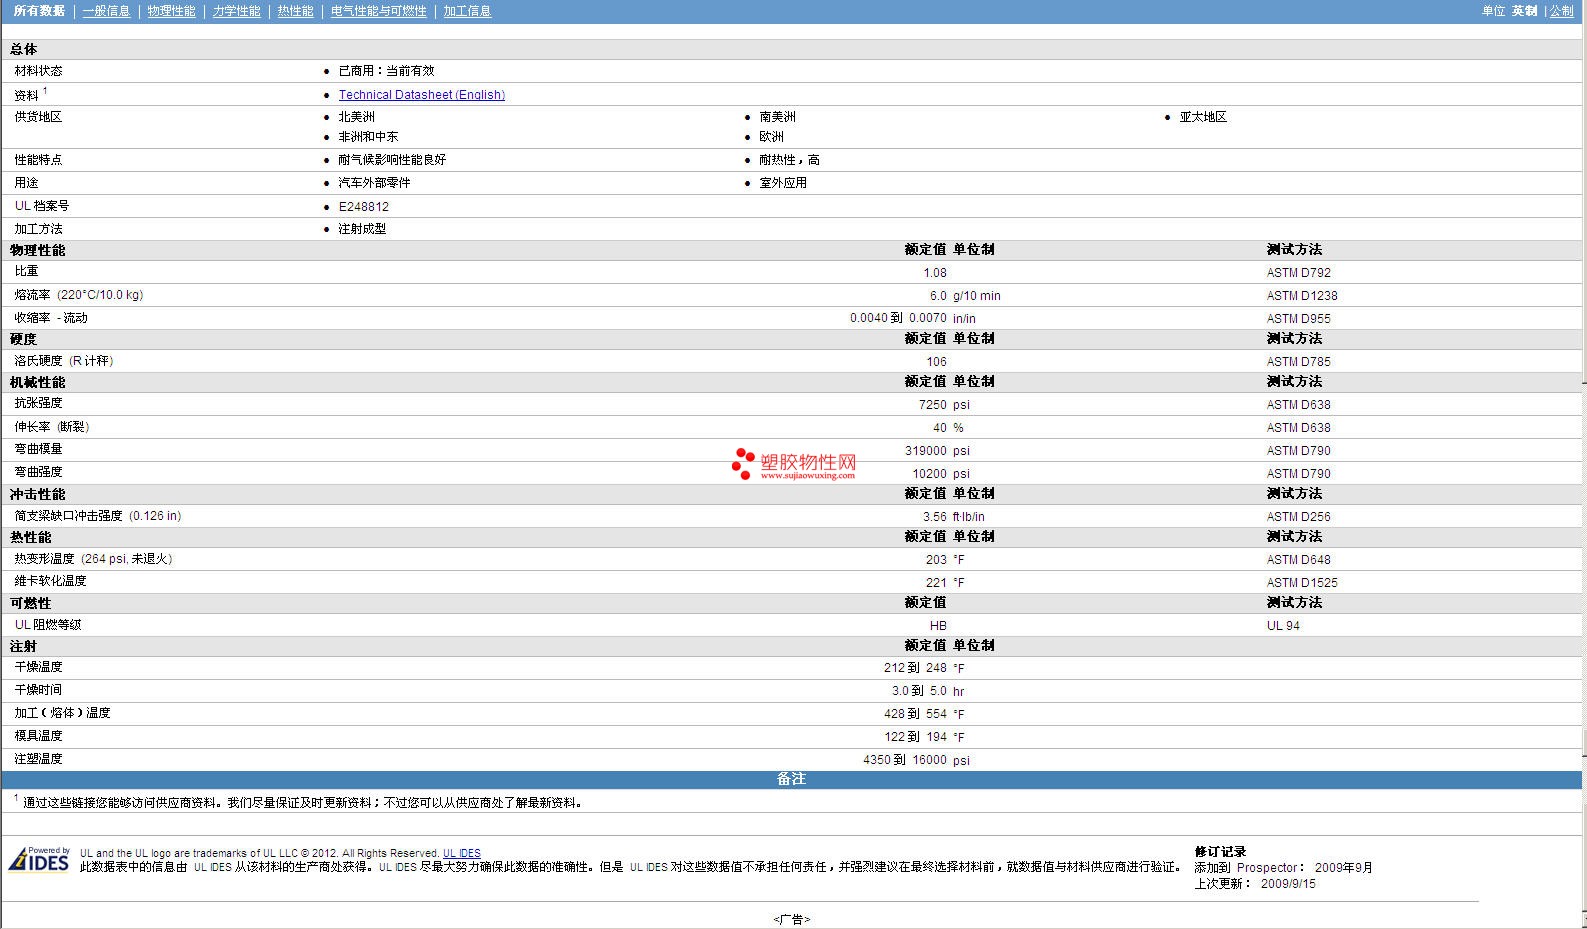The image size is (1587, 929).
Task: Click the E248812 file number value
Action: 363,207
